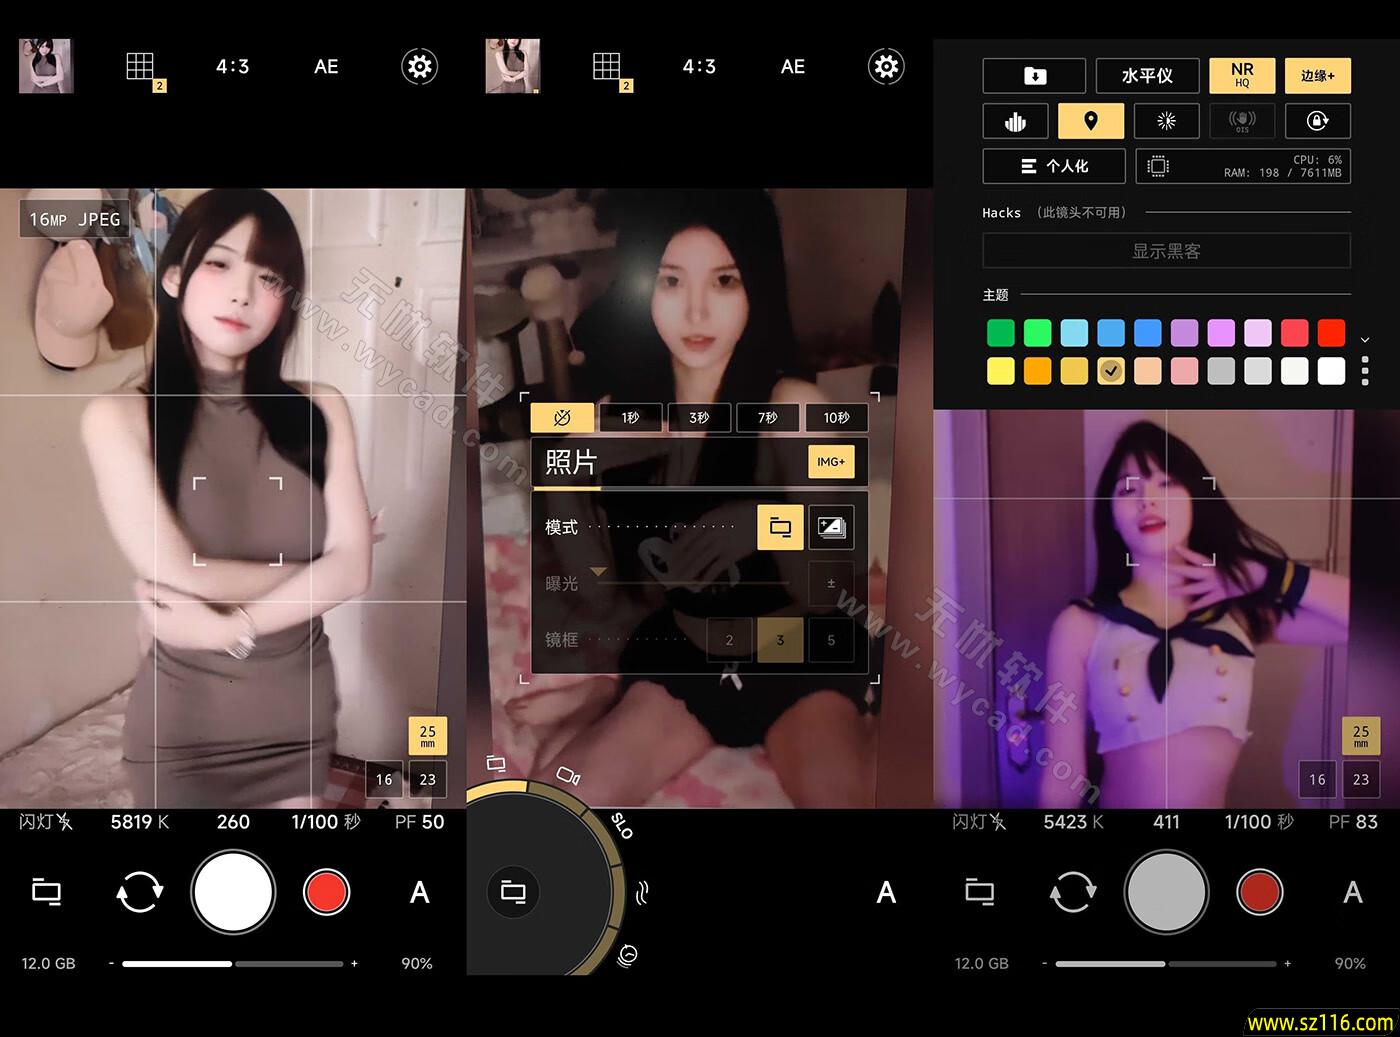
Task: Select the green theme color swatch
Action: [x=1000, y=332]
